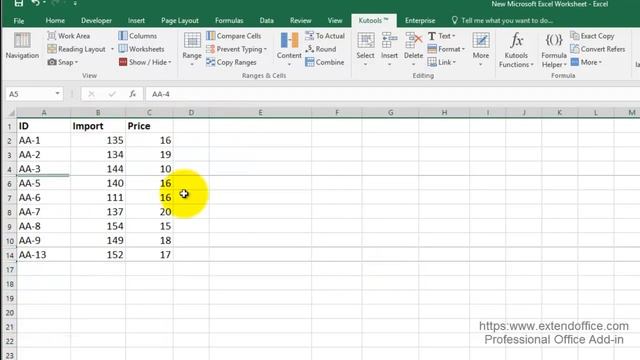Expand the Name Box dropdown

tap(58, 94)
